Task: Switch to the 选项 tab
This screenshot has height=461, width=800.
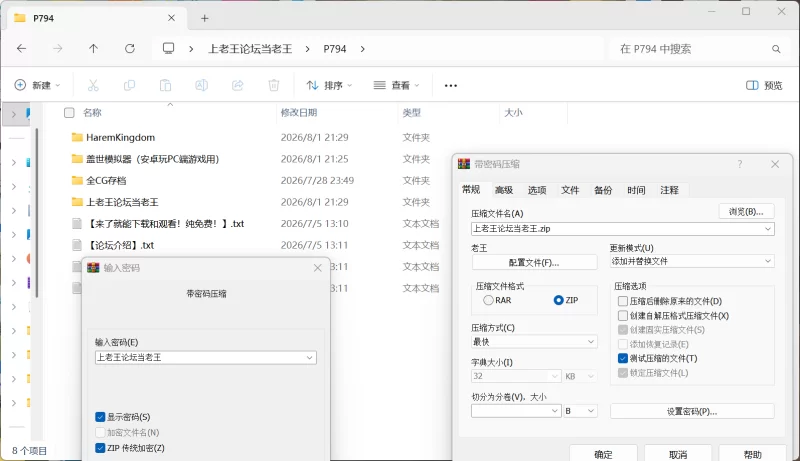Action: tap(537, 190)
